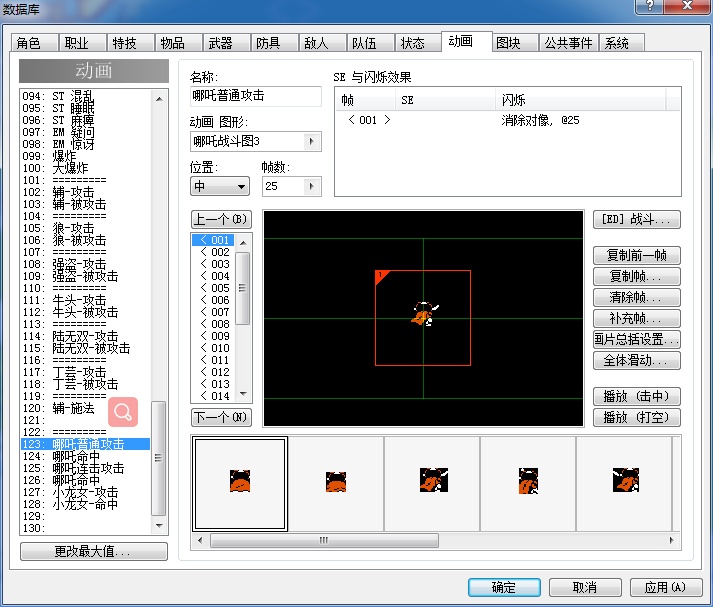Switch to the 系统 tab
713x607 pixels.
pyautogui.click(x=622, y=43)
